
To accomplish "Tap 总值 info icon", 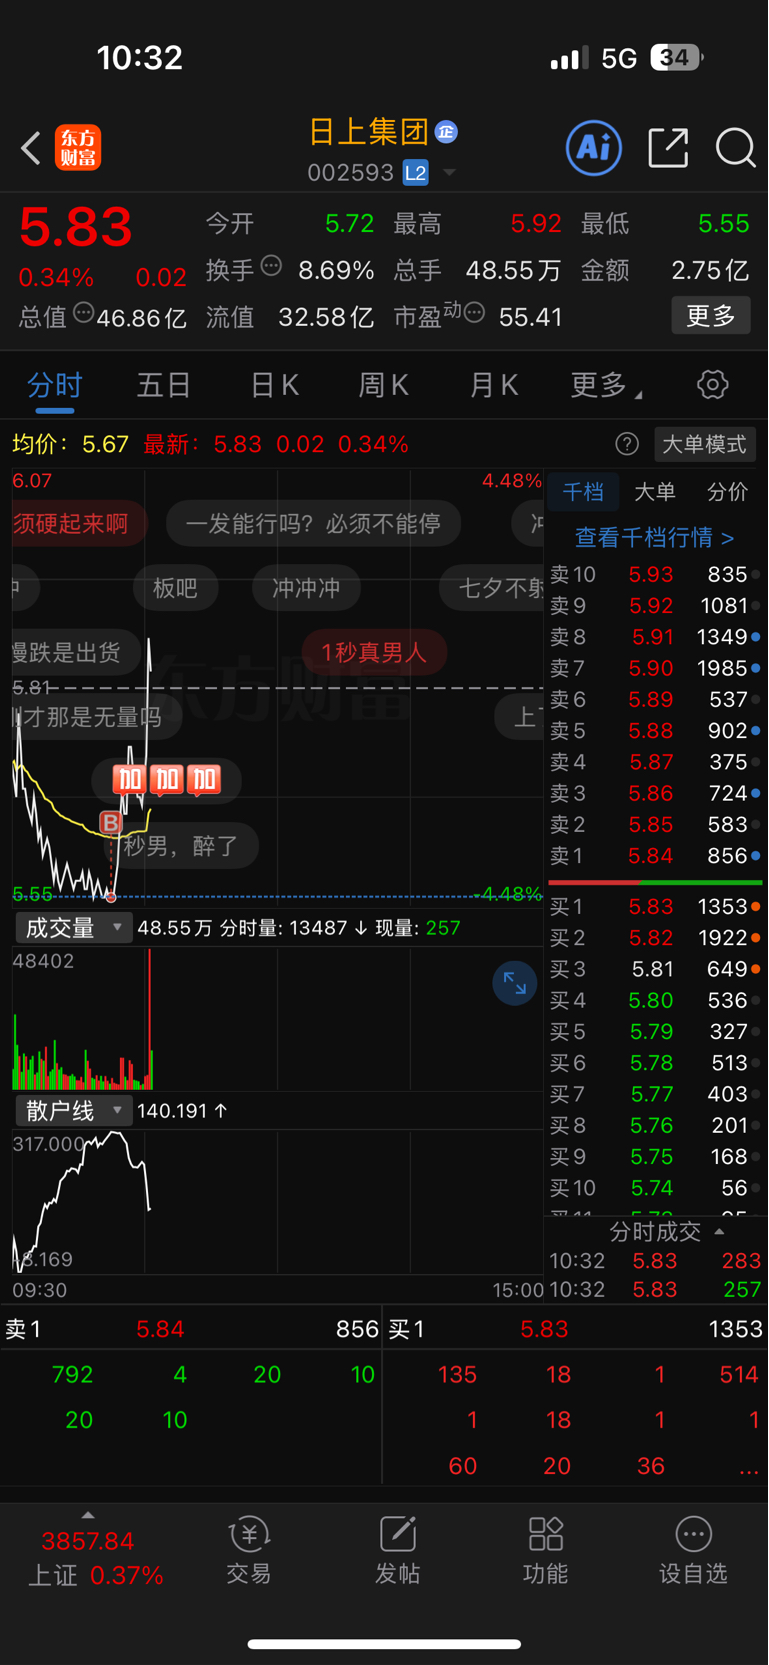I will [84, 313].
